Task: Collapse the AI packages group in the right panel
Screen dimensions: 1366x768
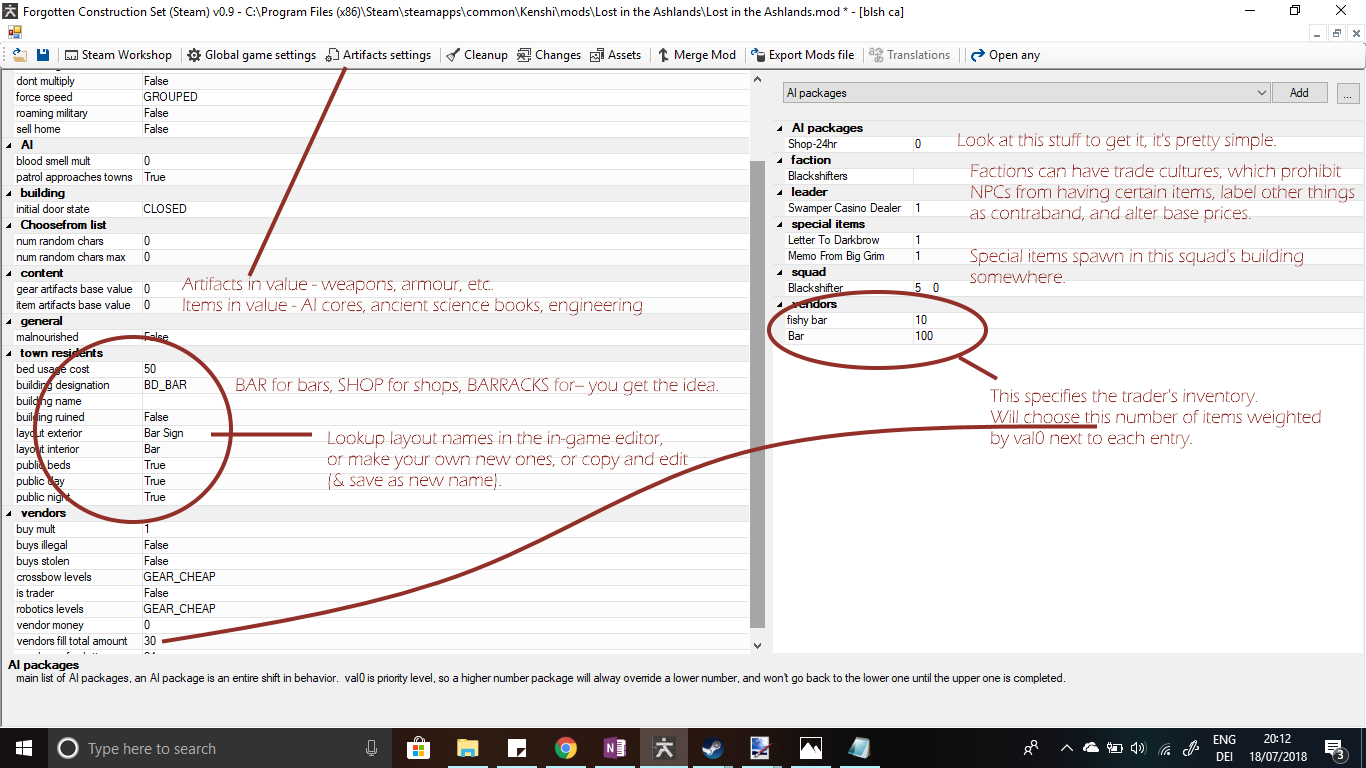Action: pyautogui.click(x=780, y=128)
